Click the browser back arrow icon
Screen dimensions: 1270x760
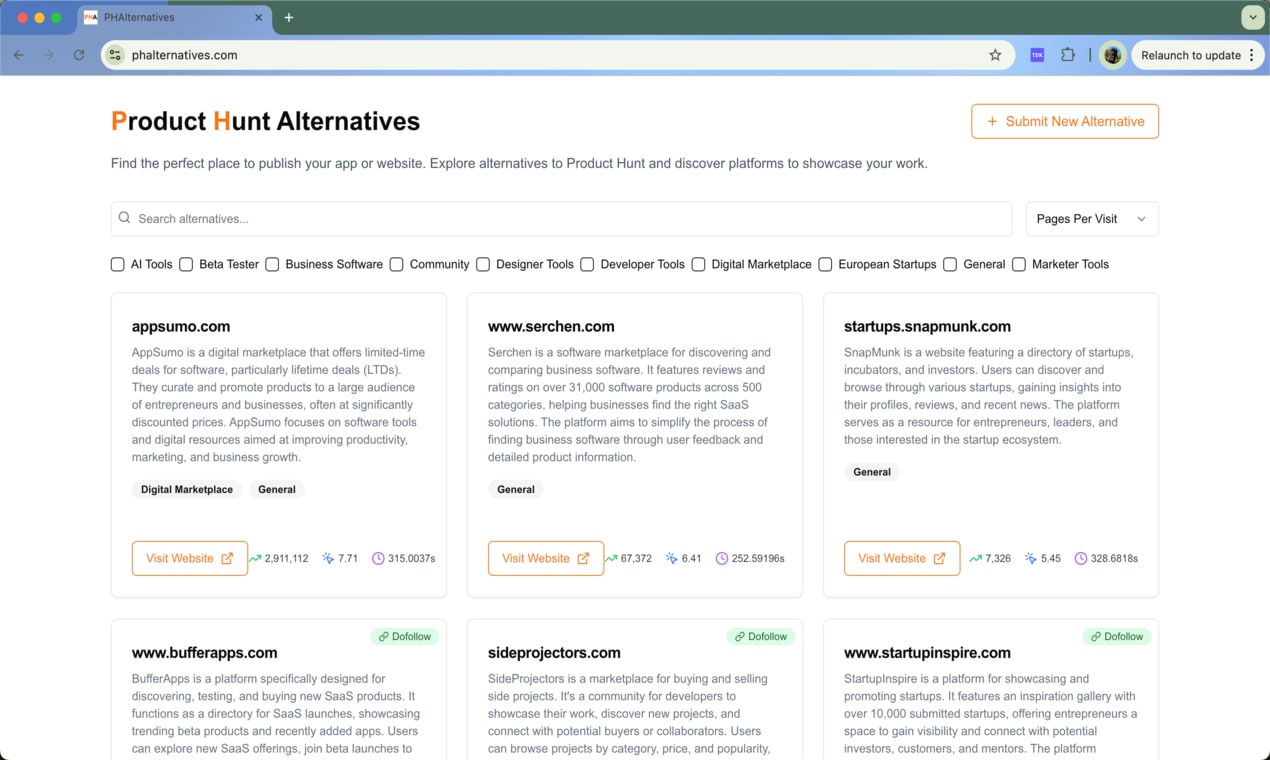pos(18,55)
